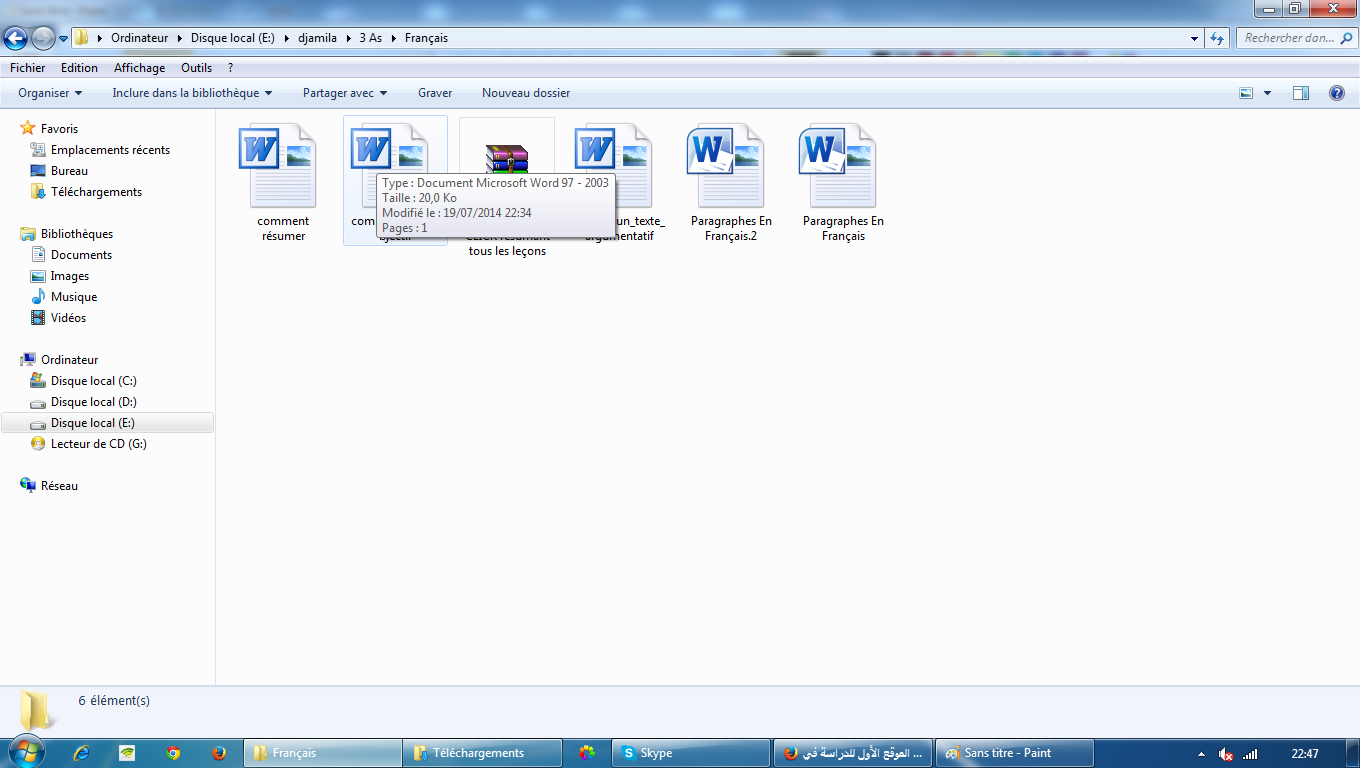This screenshot has width=1360, height=768.
Task: Switch to the Skype taskbar window
Action: [691, 753]
